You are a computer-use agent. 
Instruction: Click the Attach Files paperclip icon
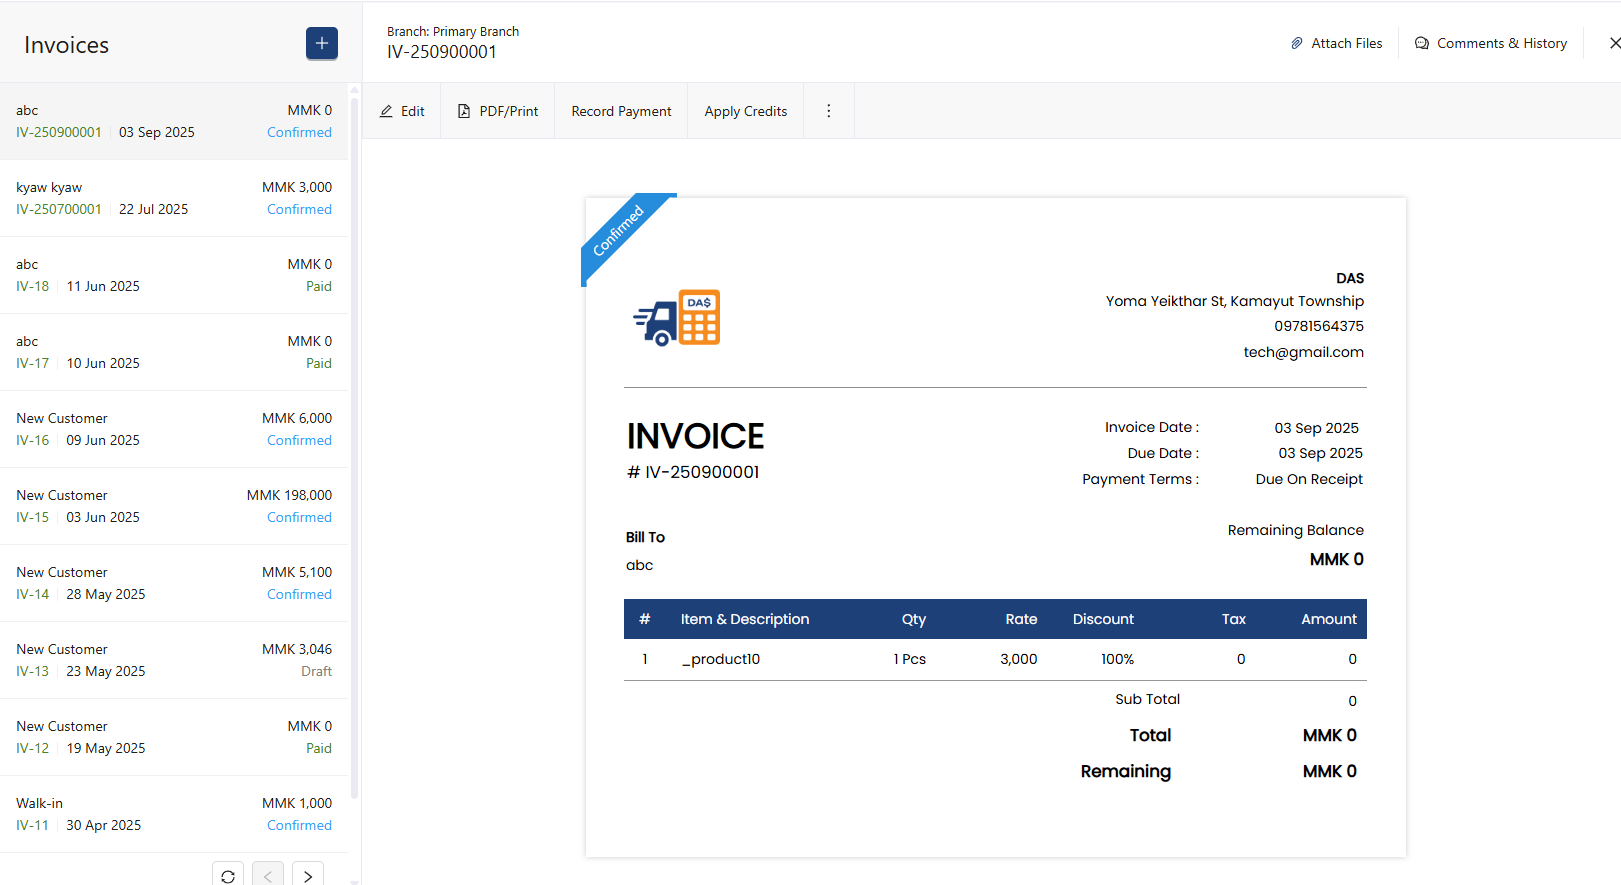click(x=1297, y=43)
